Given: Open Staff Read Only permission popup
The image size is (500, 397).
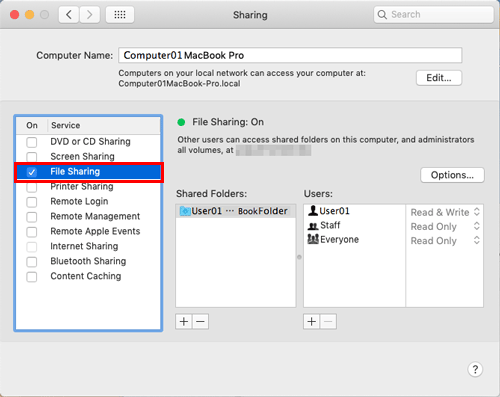Looking at the screenshot, I should pyautogui.click(x=445, y=226).
